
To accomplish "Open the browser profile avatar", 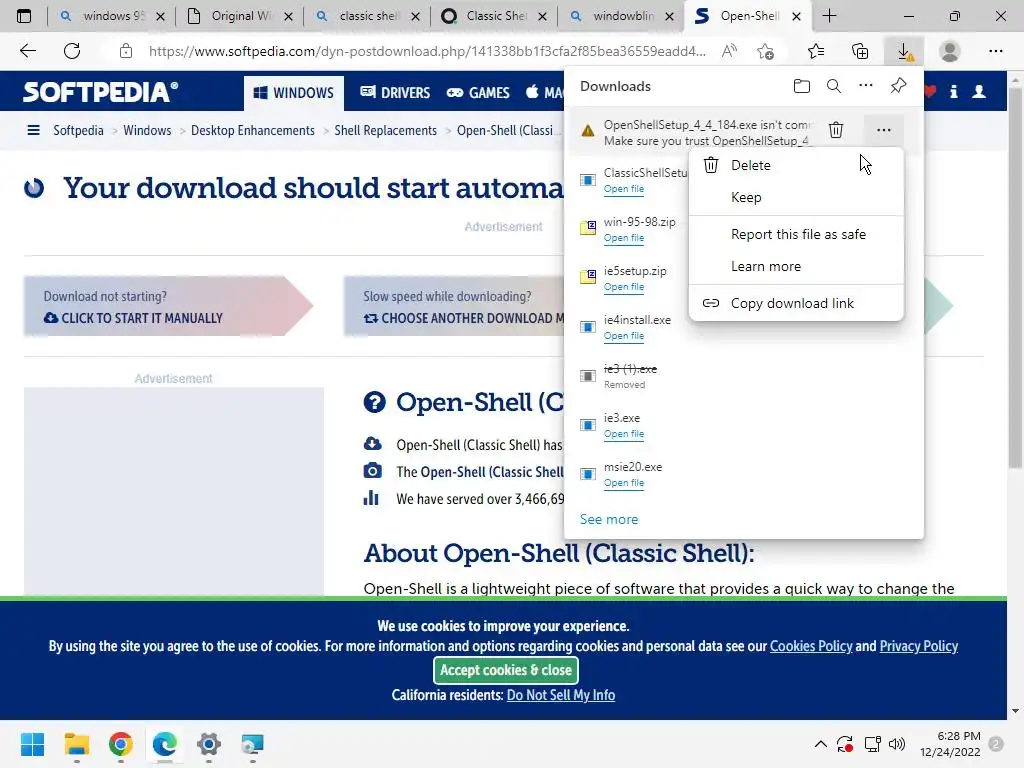I will (950, 51).
